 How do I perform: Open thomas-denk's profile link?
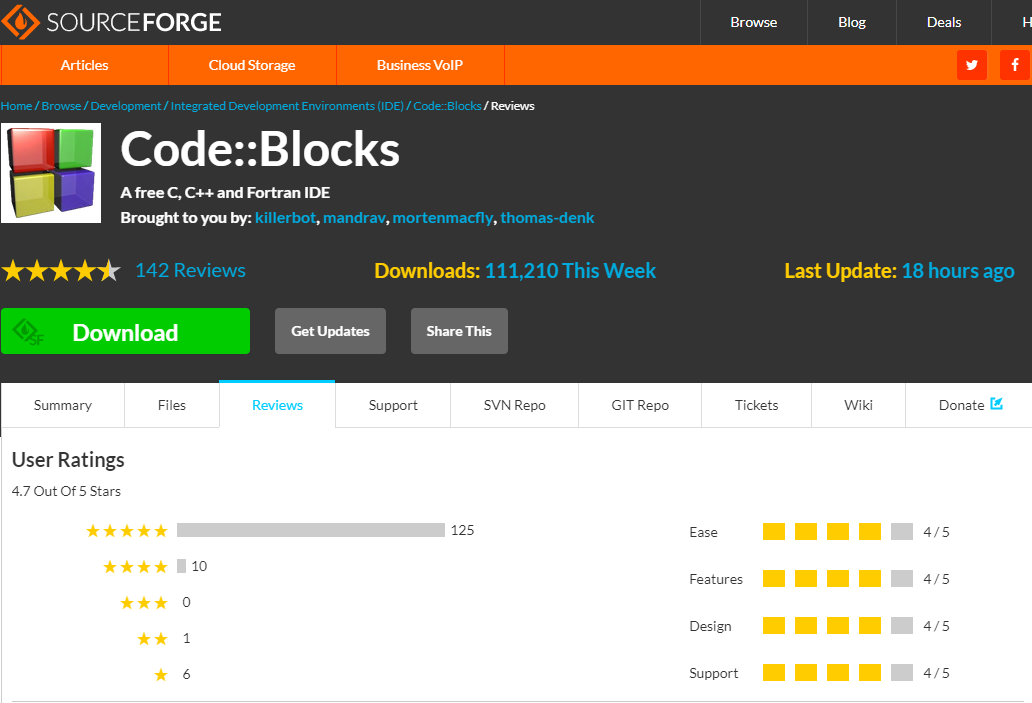547,218
